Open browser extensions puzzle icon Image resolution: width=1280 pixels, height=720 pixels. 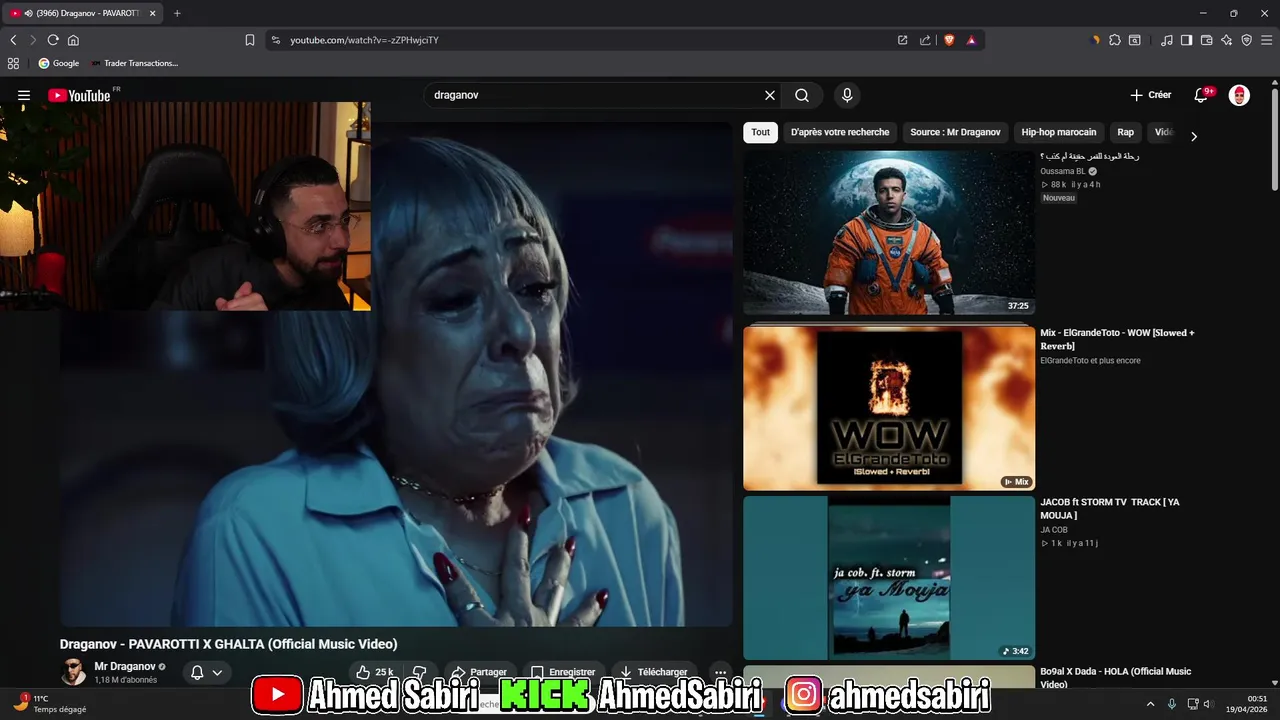pyautogui.click(x=1115, y=40)
